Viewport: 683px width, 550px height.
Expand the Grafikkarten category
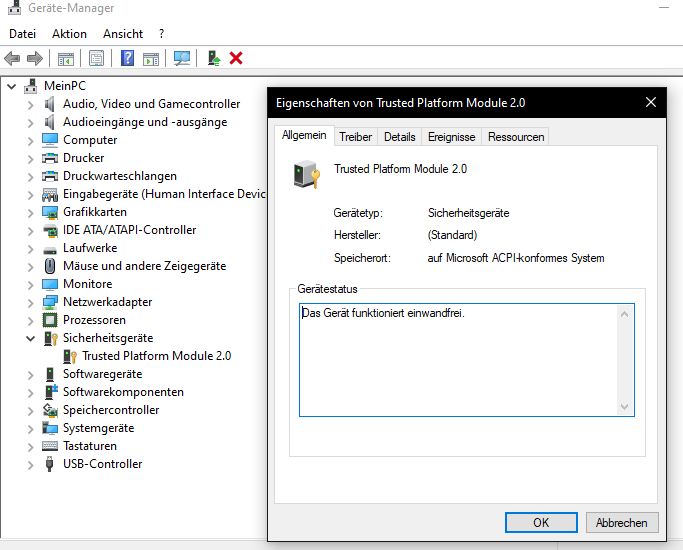pyautogui.click(x=30, y=213)
